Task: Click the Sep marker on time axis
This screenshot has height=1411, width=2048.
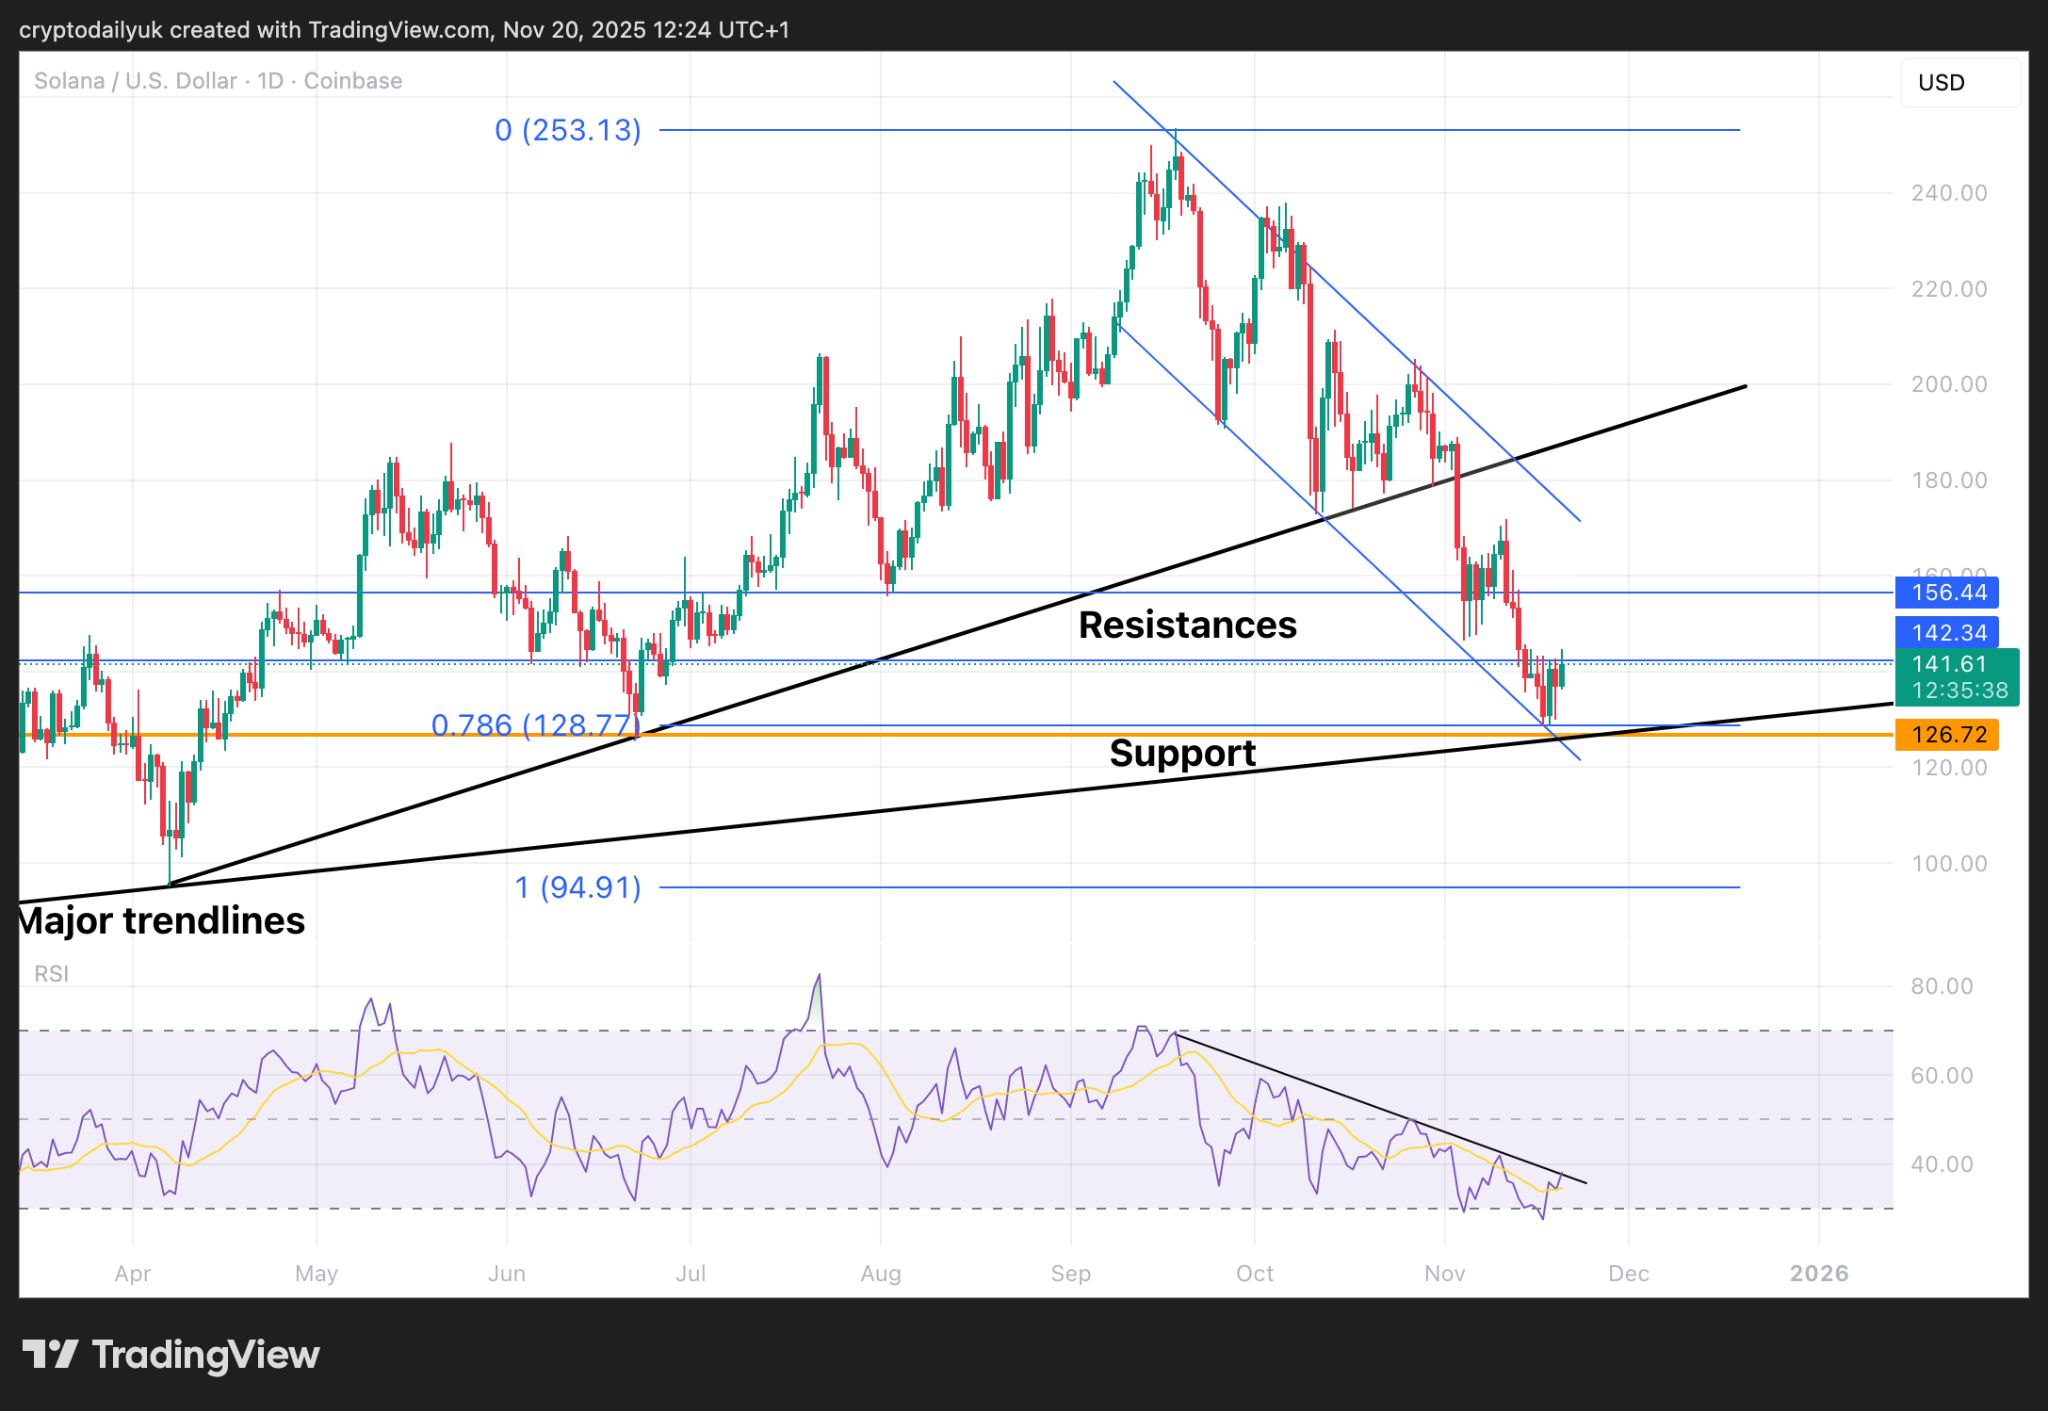Action: (1070, 1274)
